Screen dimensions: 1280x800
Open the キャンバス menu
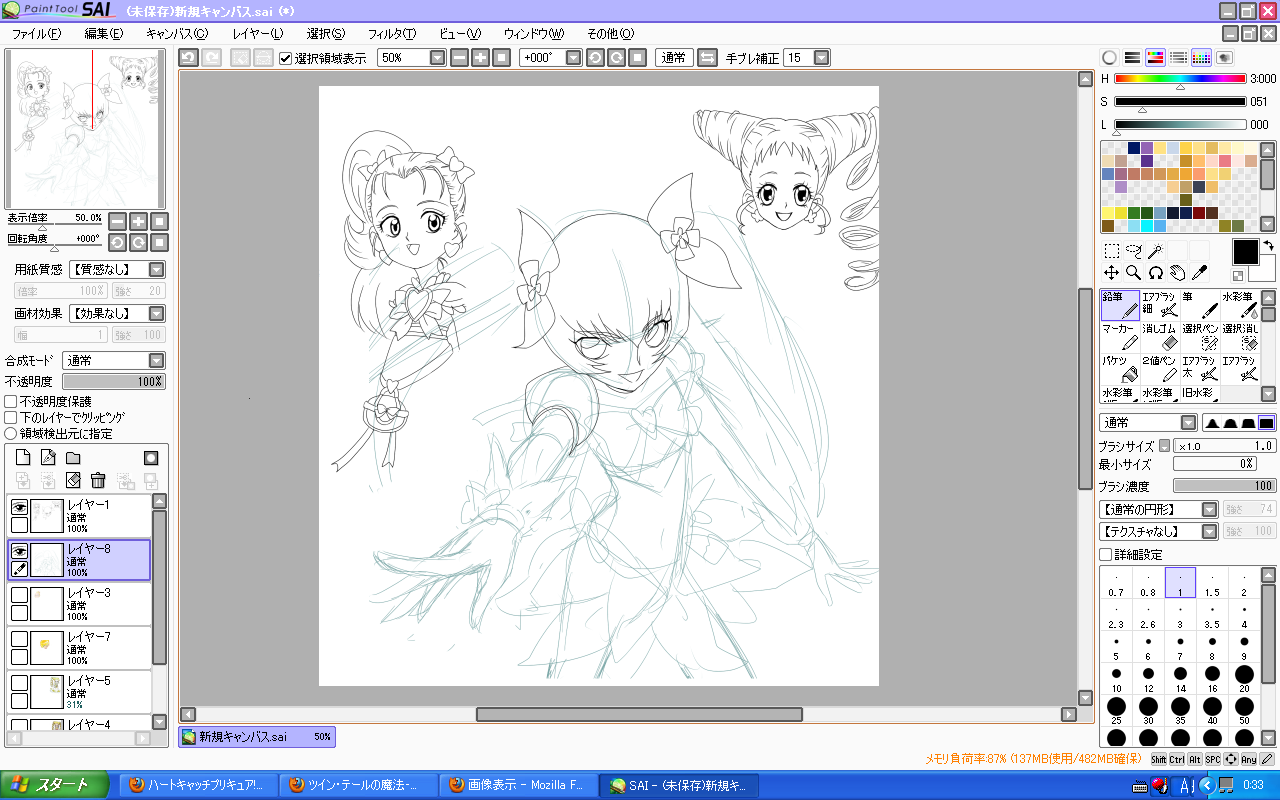(177, 33)
